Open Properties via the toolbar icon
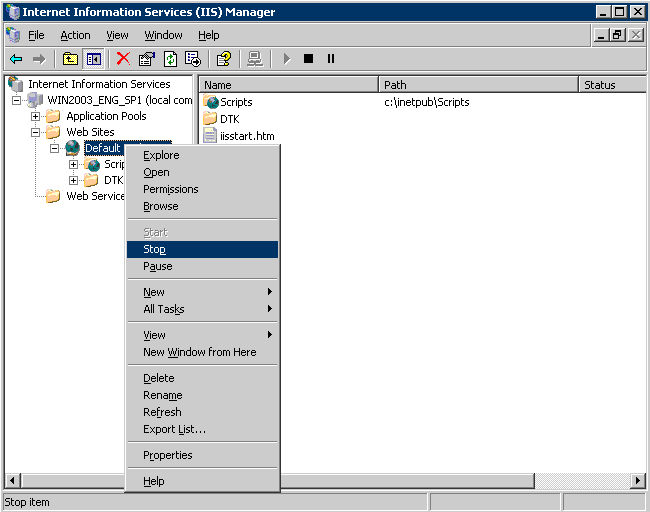This screenshot has height=512, width=650. pos(147,59)
